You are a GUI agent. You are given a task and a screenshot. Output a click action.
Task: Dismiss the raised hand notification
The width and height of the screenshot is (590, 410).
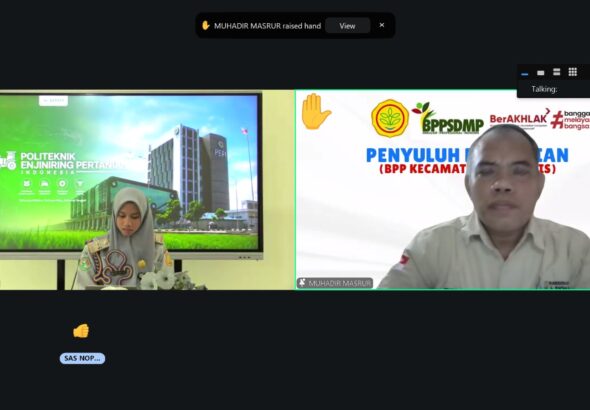(x=382, y=25)
